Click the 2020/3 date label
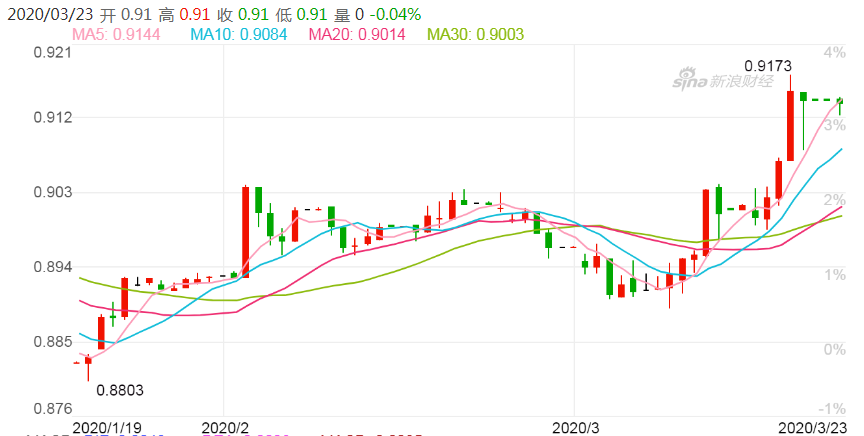This screenshot has height=436, width=864. click(x=576, y=428)
